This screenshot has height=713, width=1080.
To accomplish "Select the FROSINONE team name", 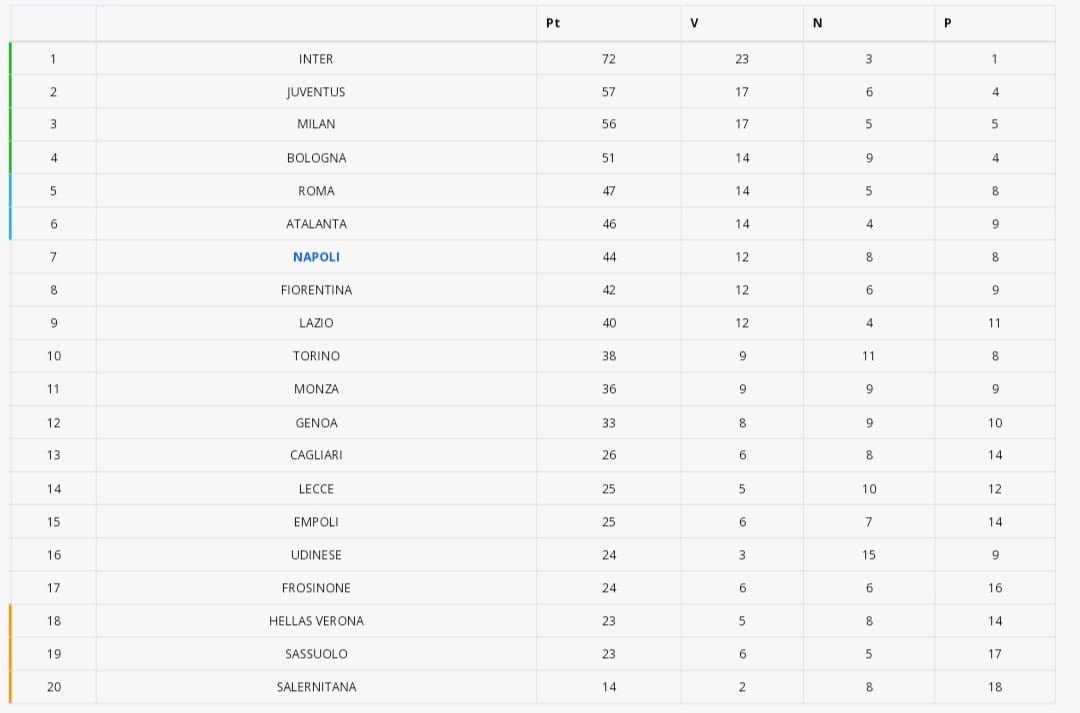I will click(316, 588).
